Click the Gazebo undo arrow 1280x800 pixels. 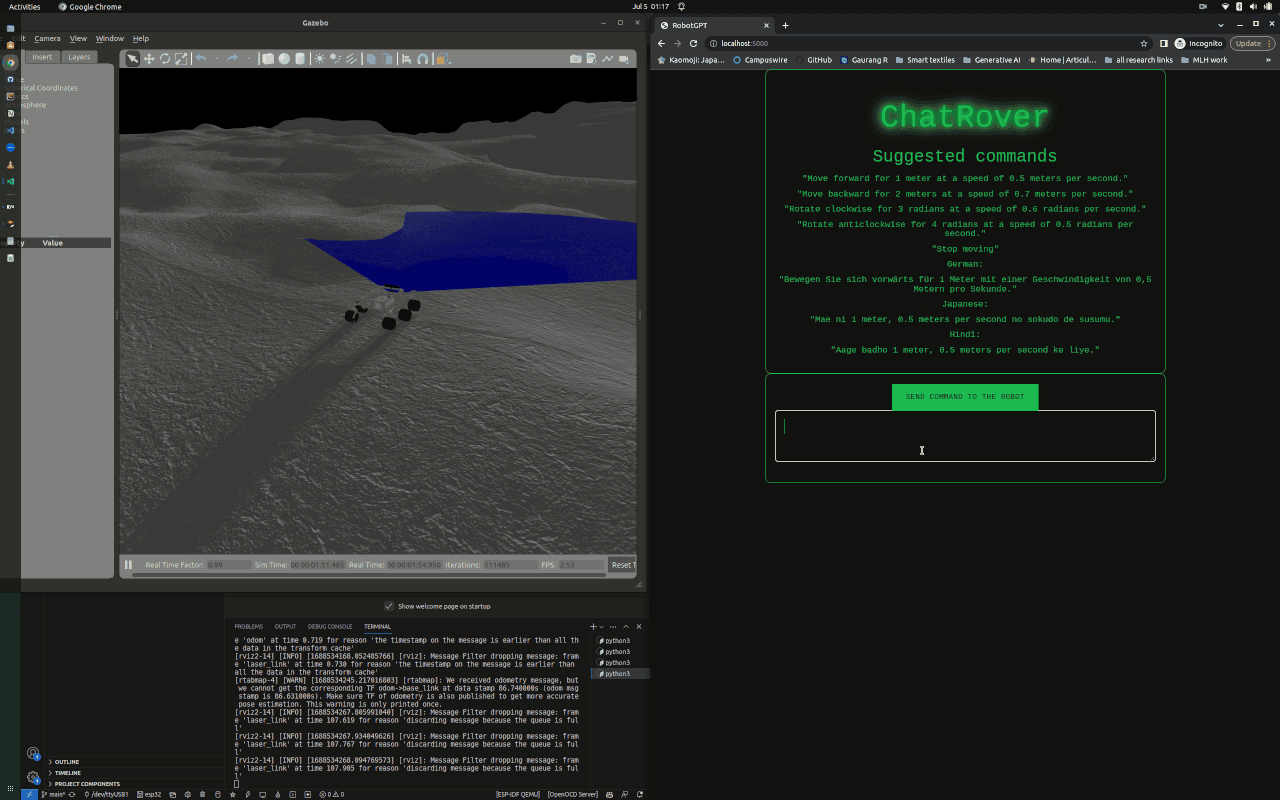pos(201,59)
